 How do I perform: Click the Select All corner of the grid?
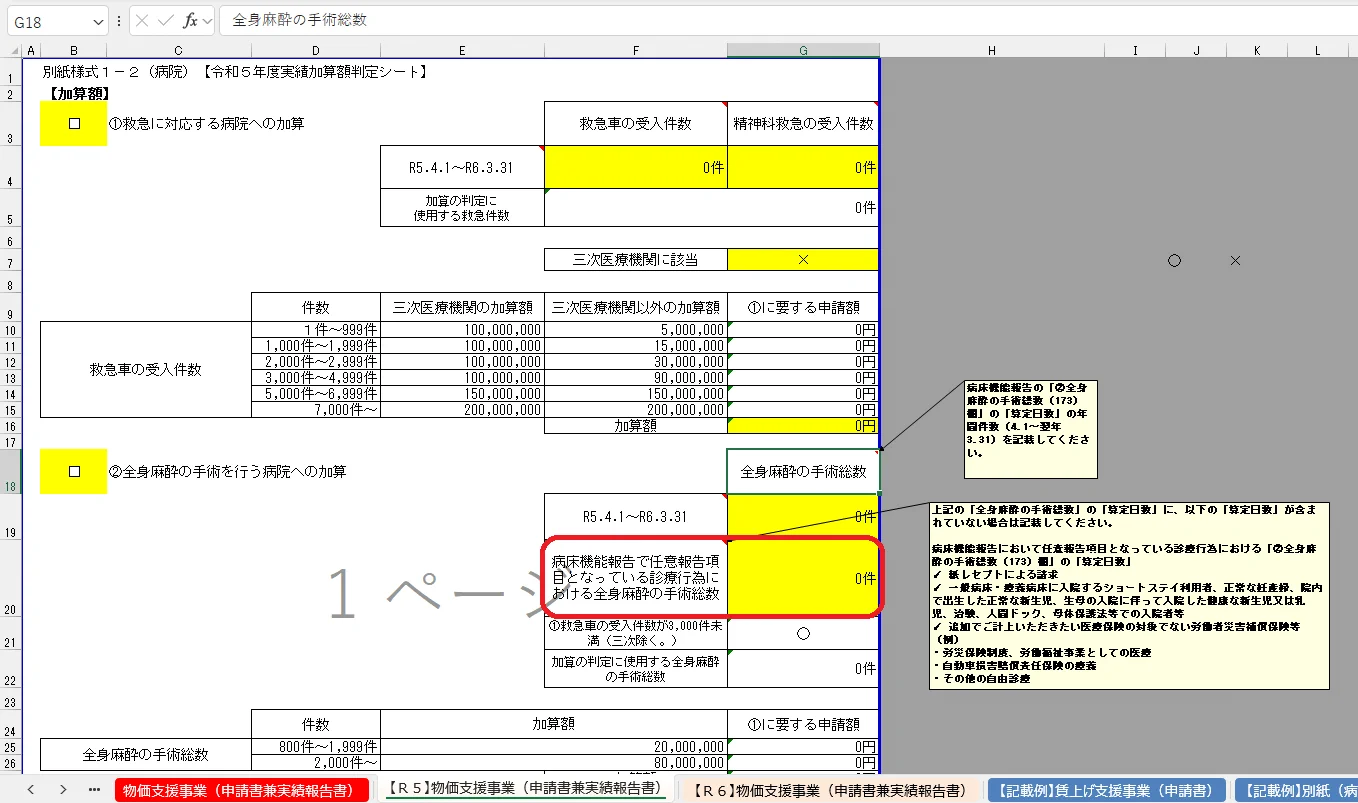10,51
